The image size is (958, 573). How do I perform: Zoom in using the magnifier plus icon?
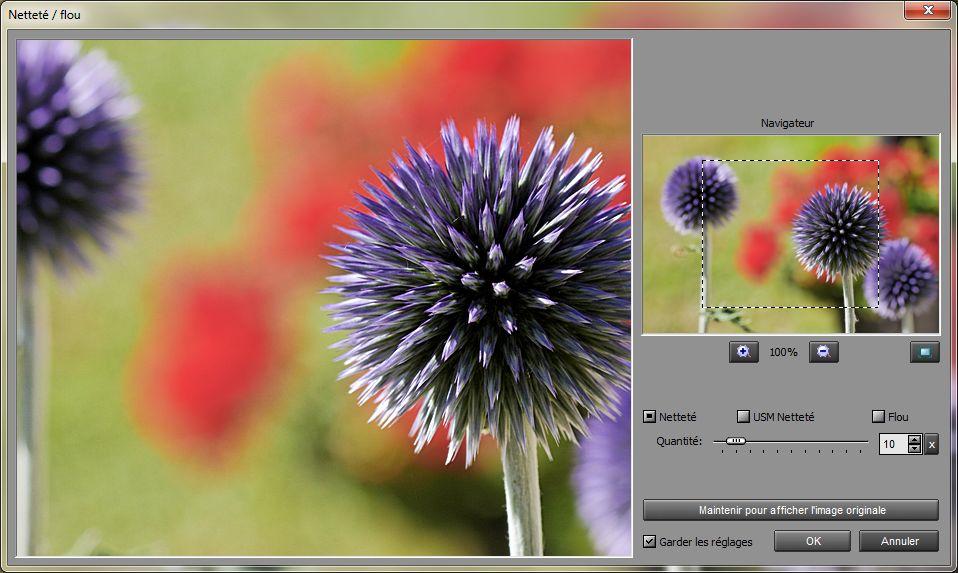pyautogui.click(x=744, y=352)
